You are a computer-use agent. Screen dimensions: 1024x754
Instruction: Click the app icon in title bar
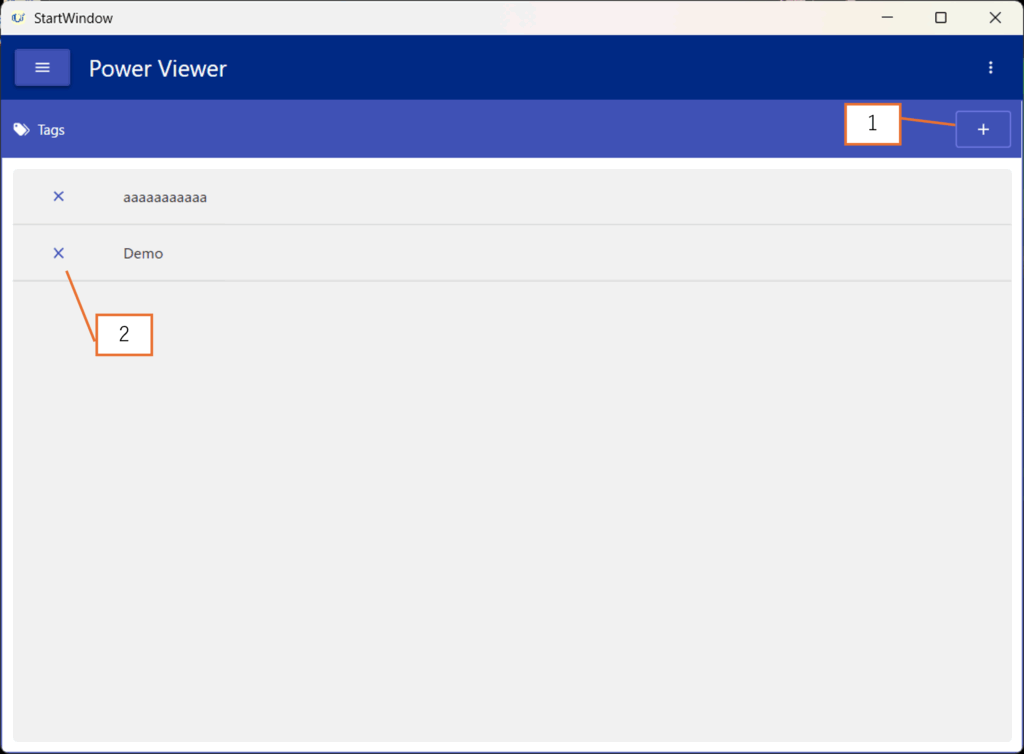pyautogui.click(x=18, y=18)
